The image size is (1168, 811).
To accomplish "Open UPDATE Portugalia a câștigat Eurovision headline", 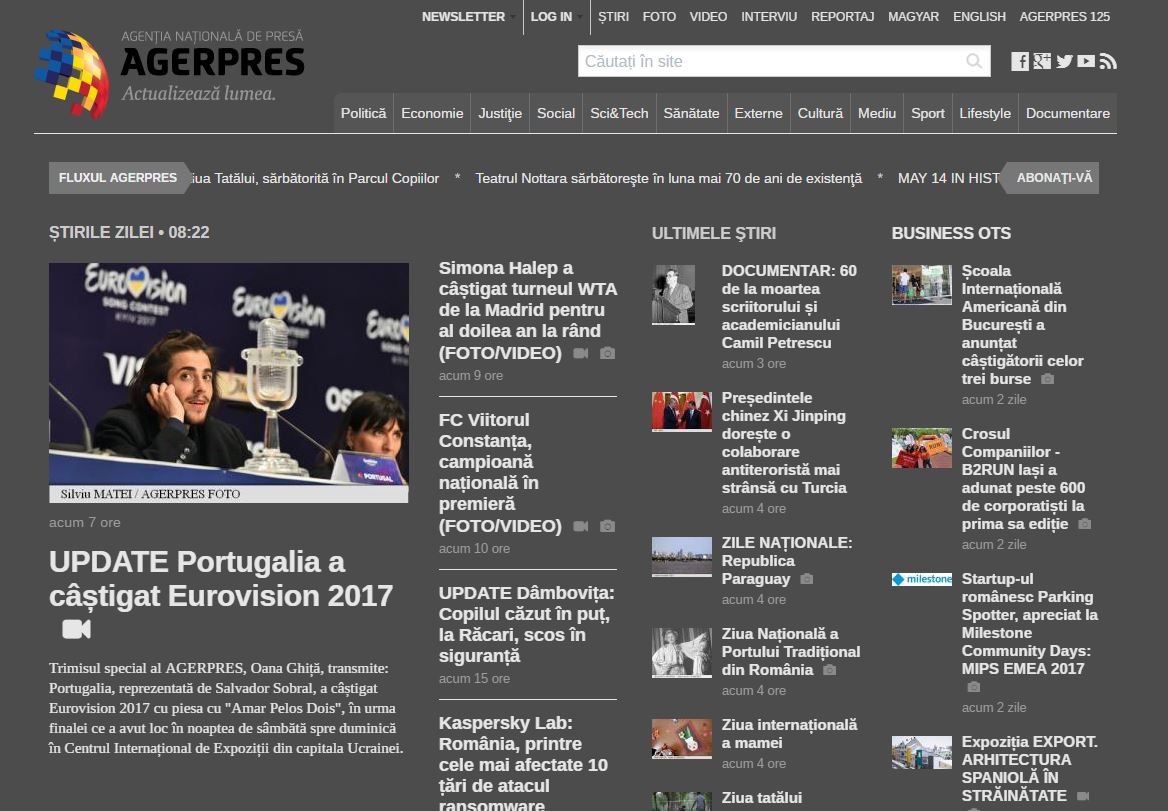I will (220, 579).
